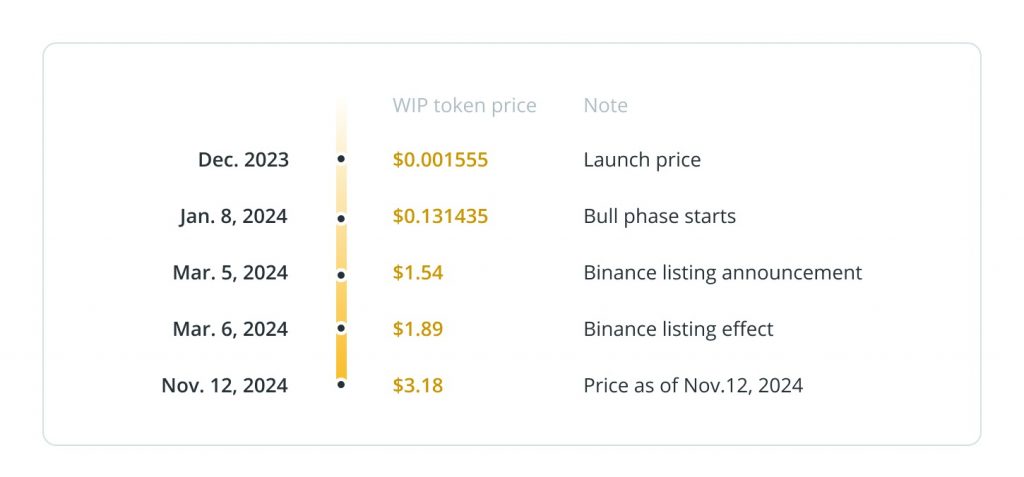Click the Dec. 2023 date label
Viewport: 1024px width, 477px height.
point(244,159)
